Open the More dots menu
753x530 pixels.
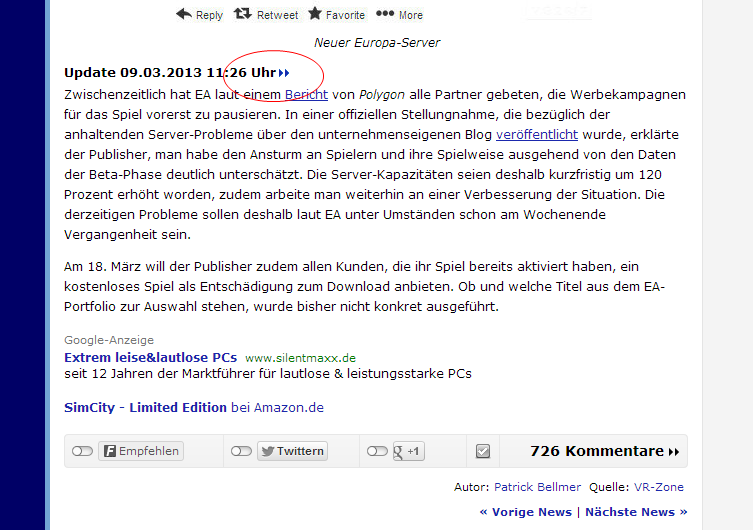[385, 13]
